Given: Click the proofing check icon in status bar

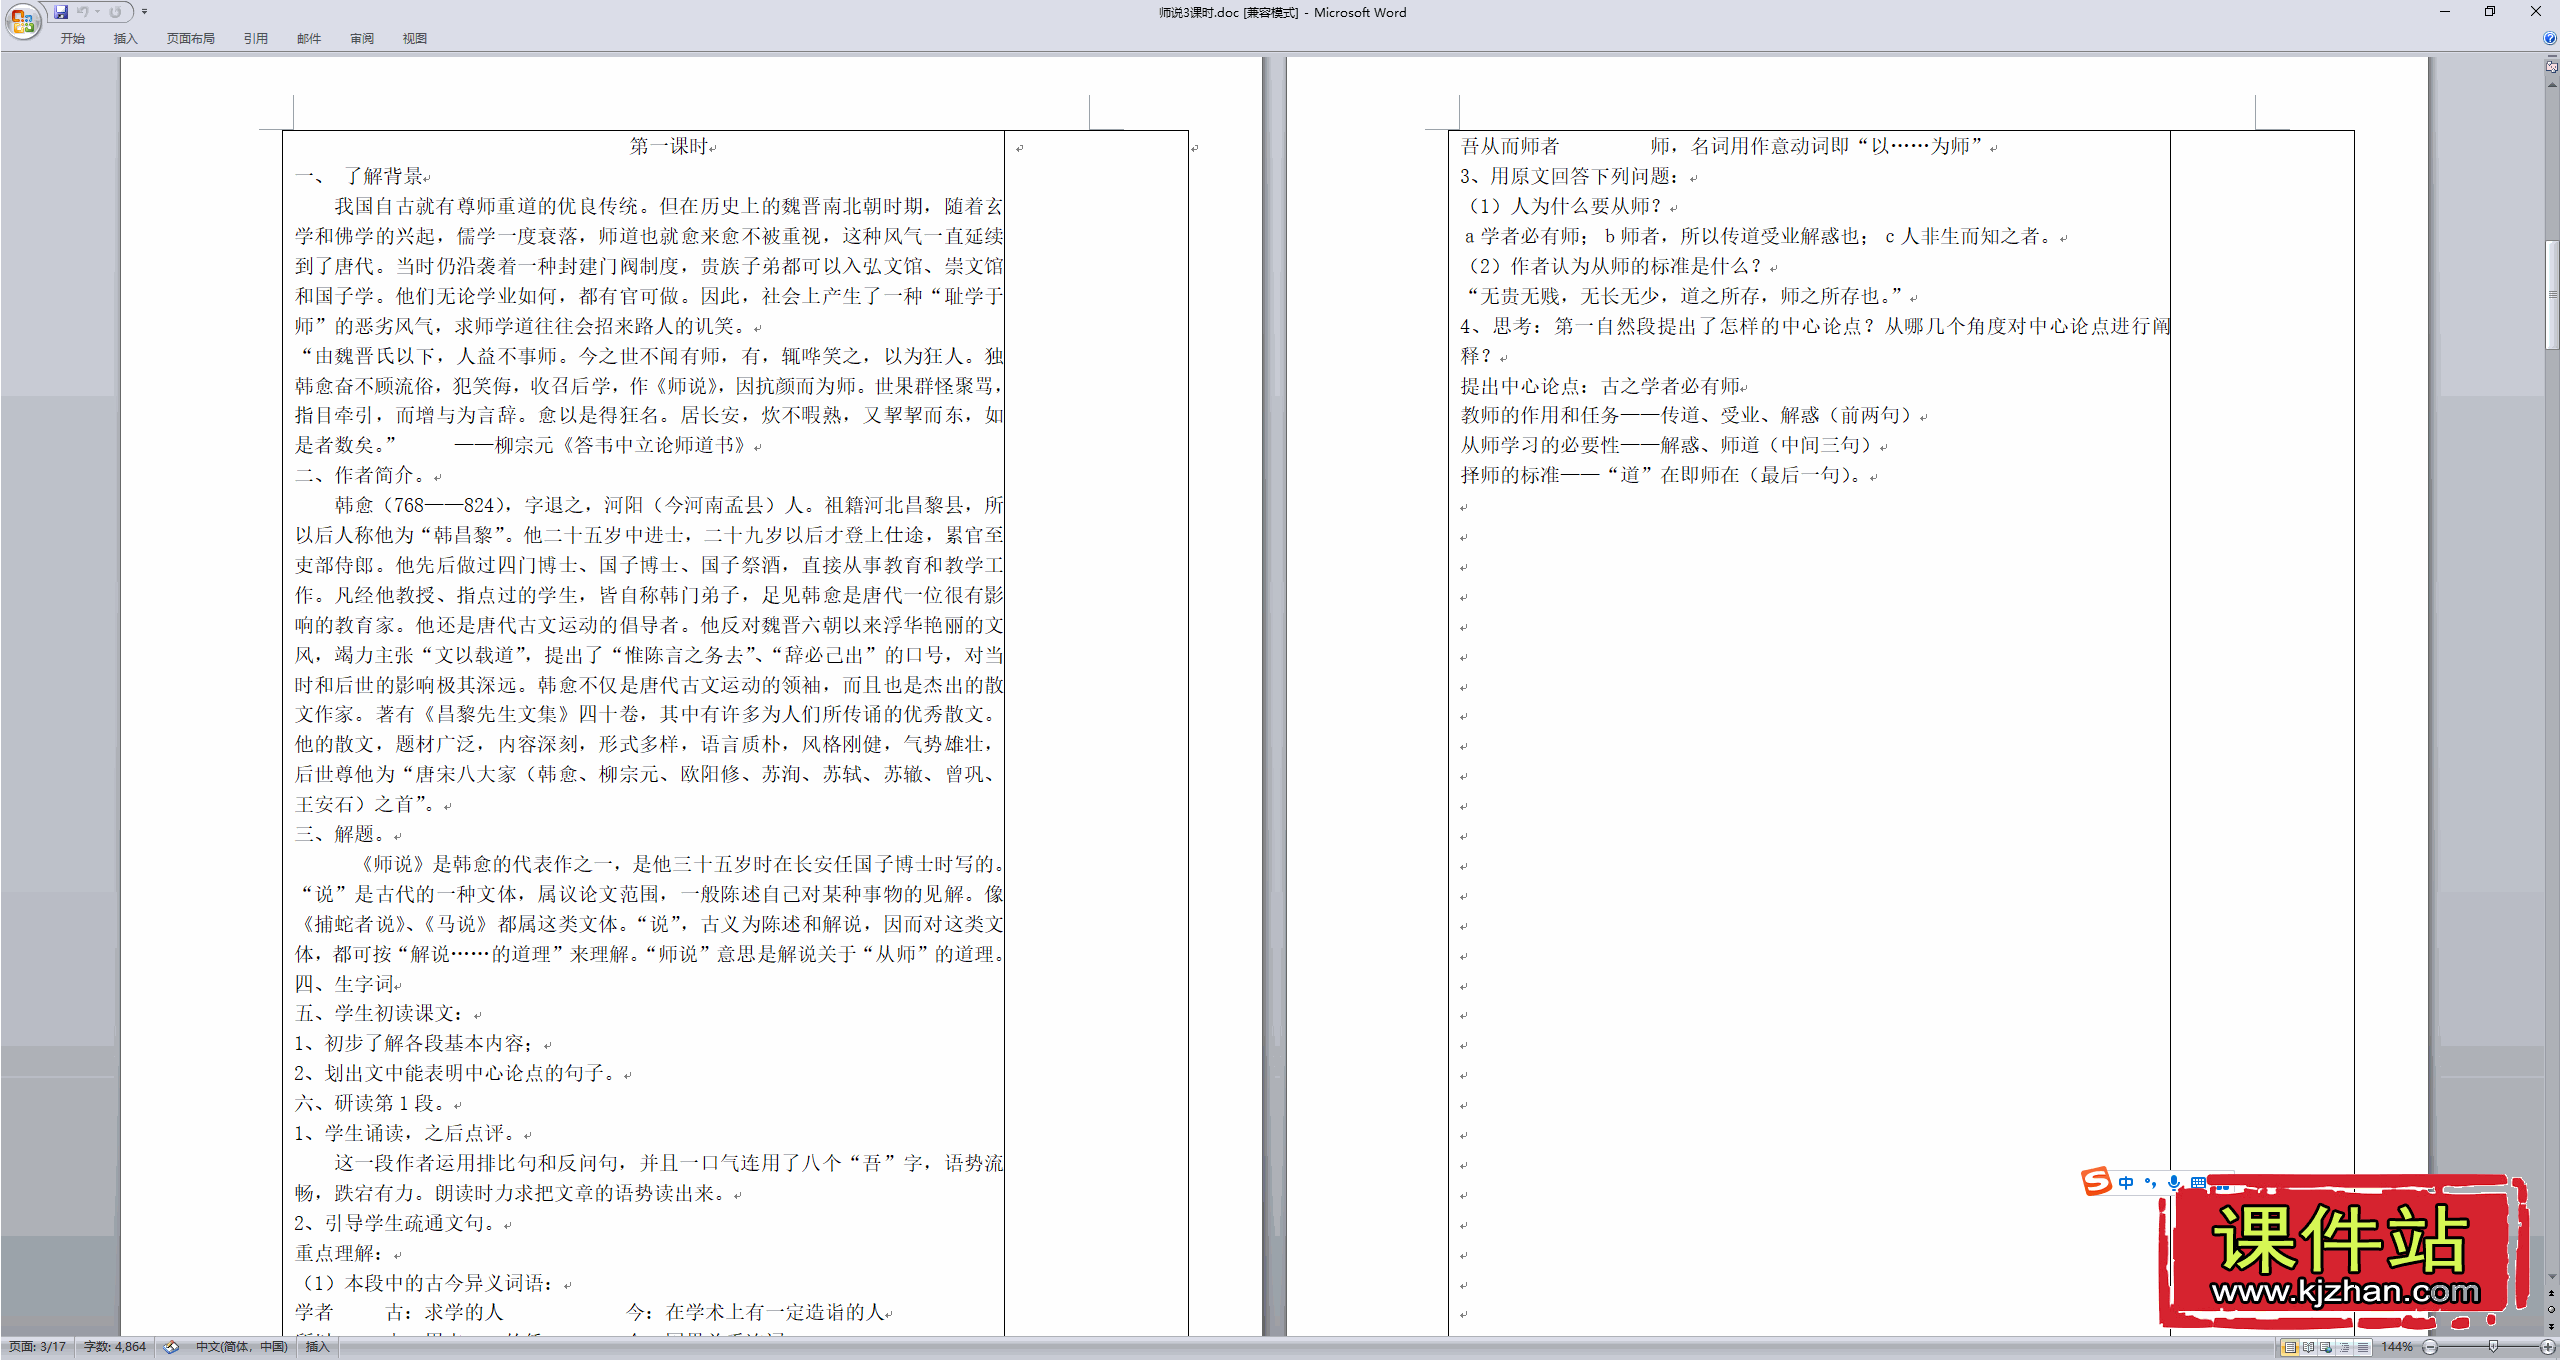Looking at the screenshot, I should (x=171, y=1347).
